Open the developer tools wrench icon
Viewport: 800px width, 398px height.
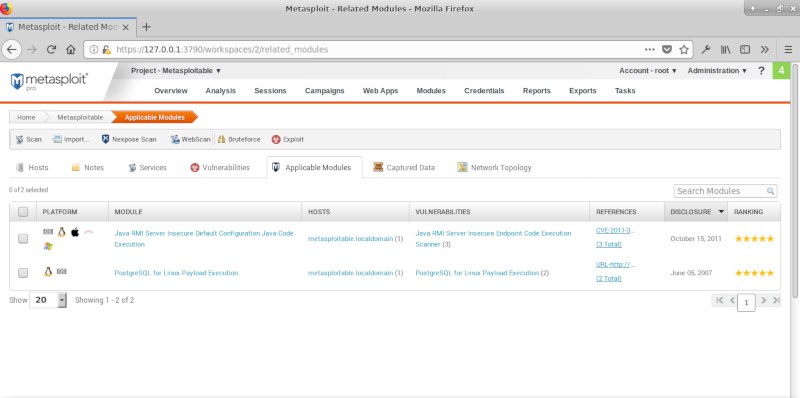coord(706,49)
